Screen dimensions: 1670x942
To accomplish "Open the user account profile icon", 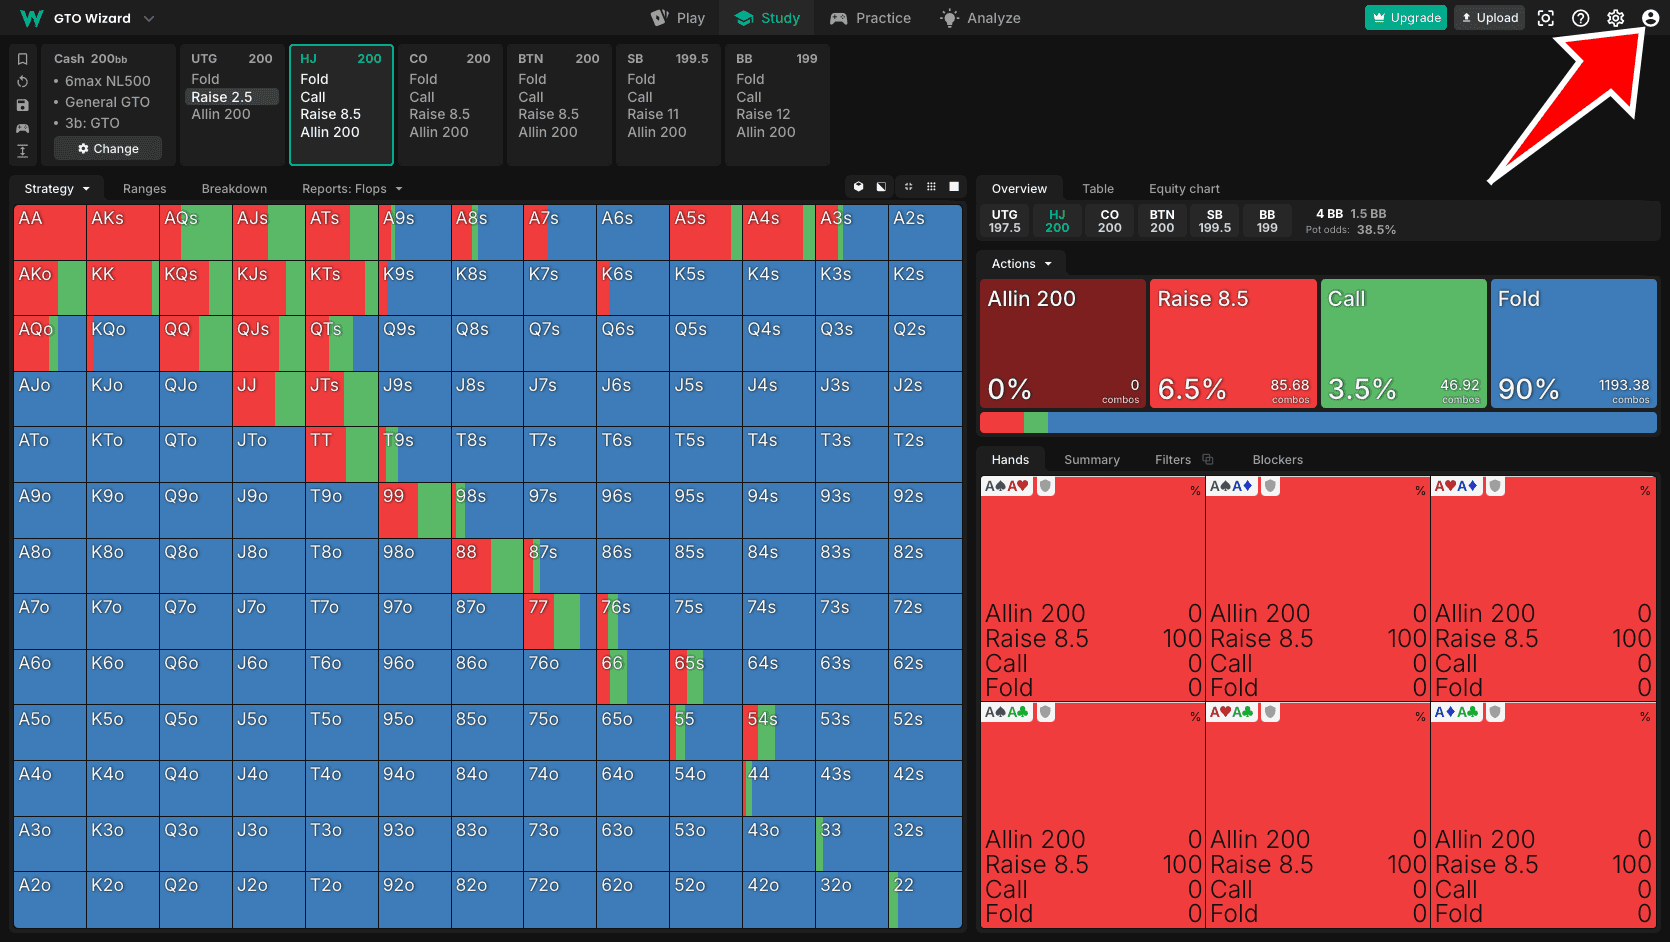I will [x=1650, y=18].
